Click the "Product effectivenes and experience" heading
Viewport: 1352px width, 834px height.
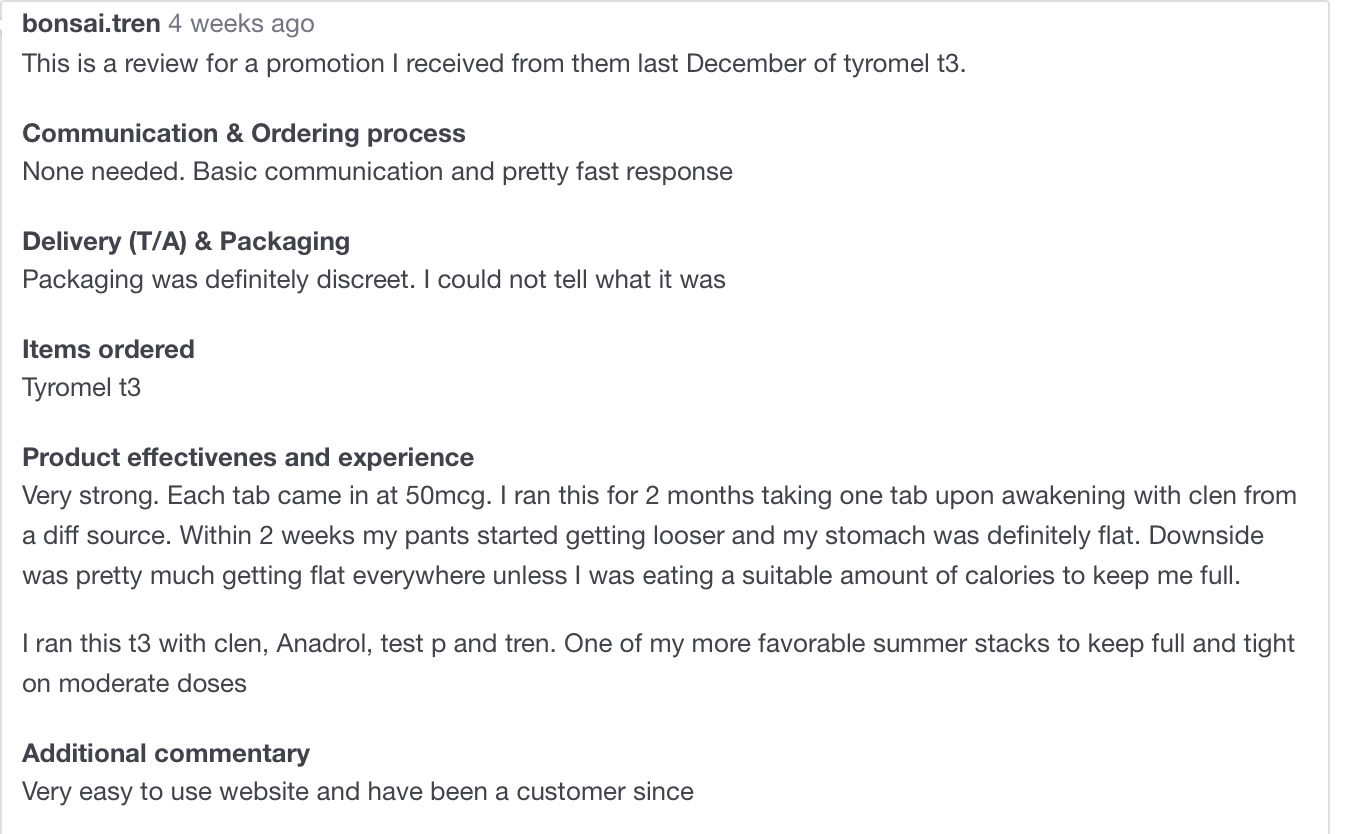point(248,457)
